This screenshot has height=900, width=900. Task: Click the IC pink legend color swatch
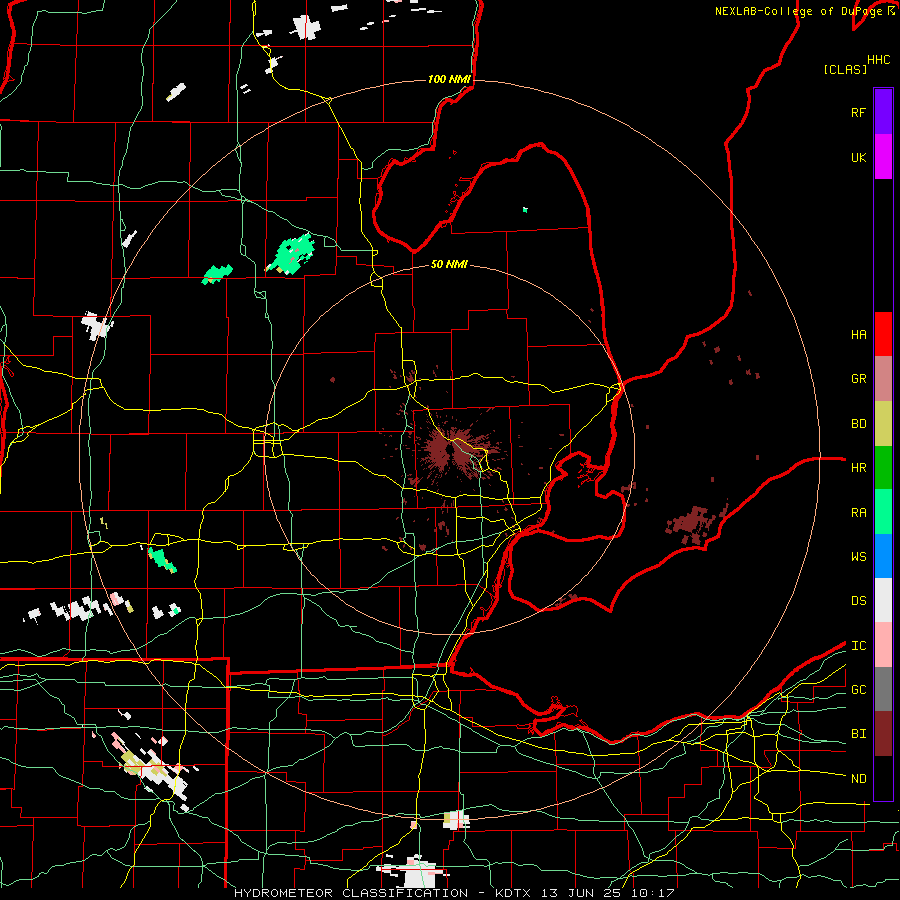(x=883, y=645)
